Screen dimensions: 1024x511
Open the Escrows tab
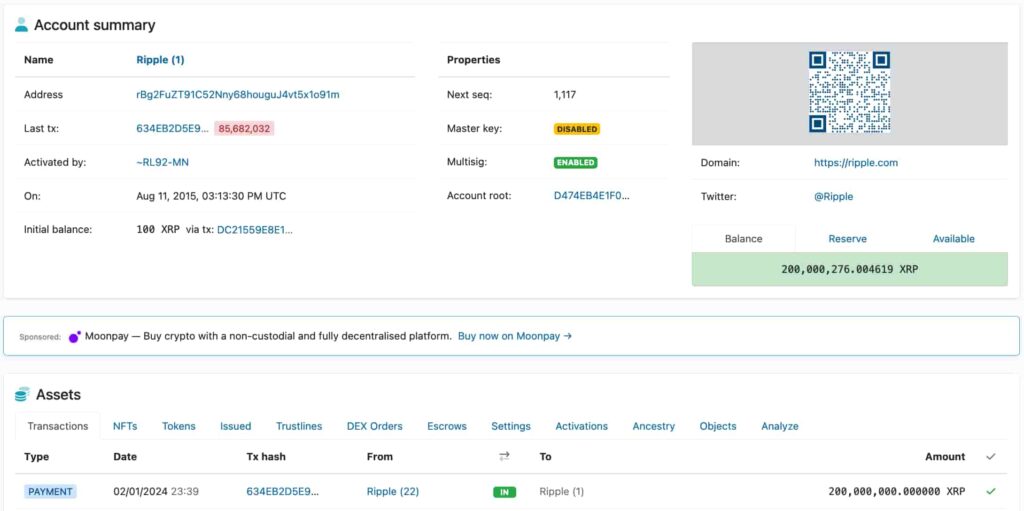click(447, 426)
